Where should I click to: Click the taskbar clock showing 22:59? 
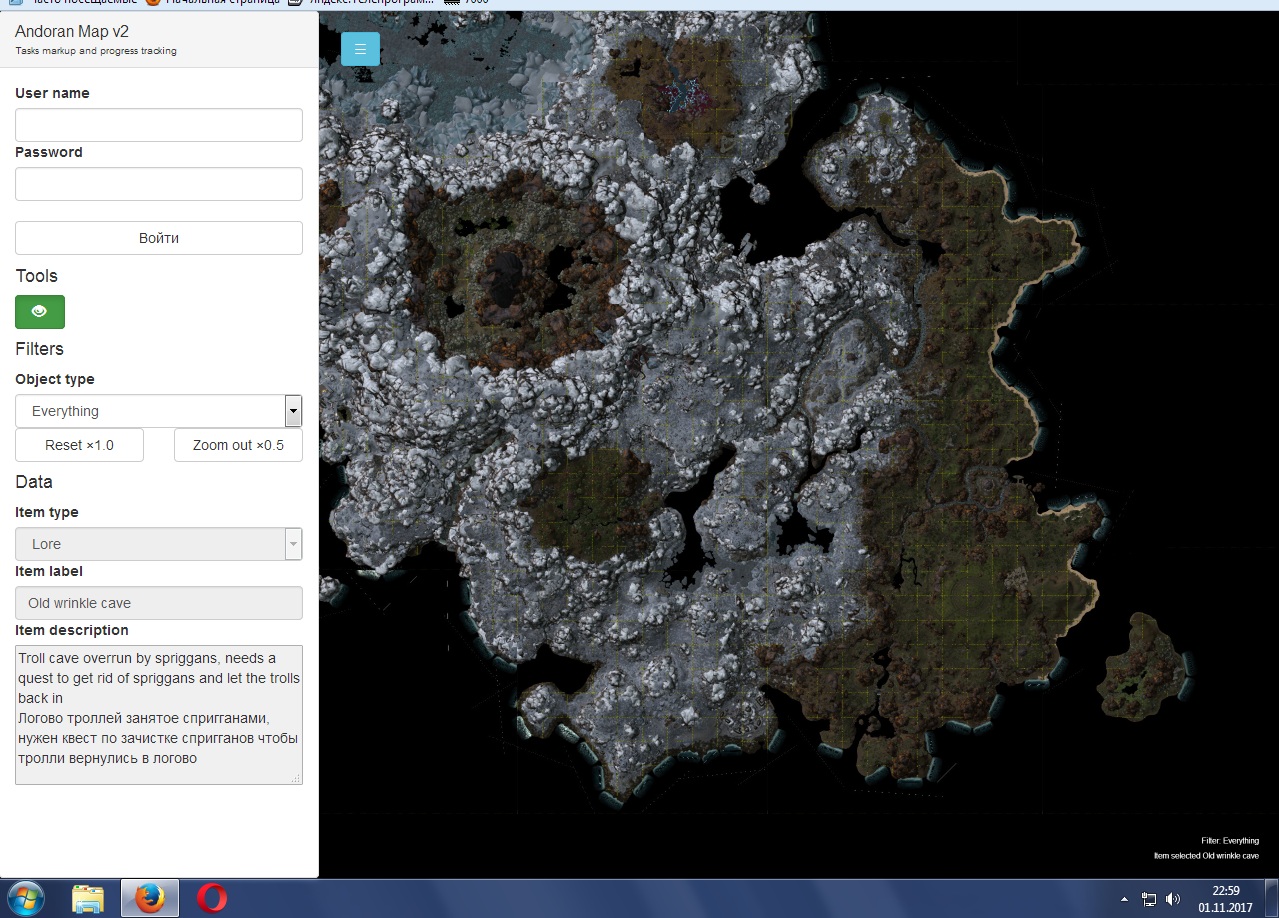click(x=1225, y=898)
